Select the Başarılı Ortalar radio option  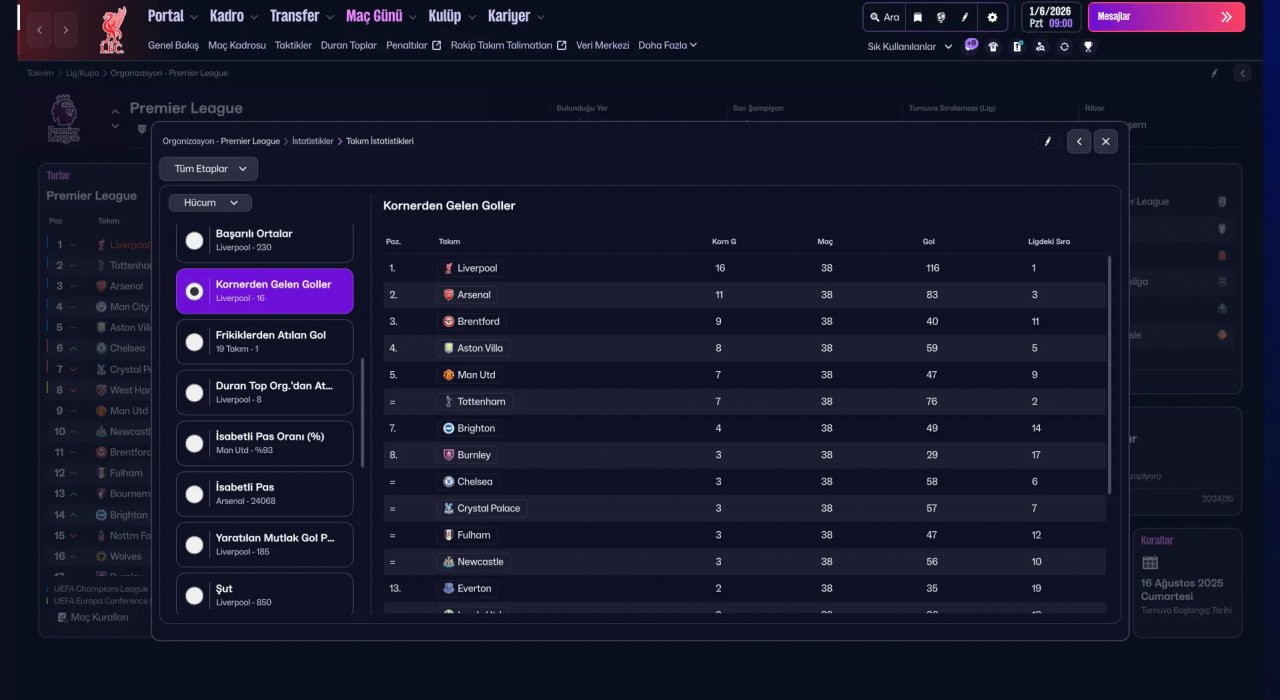pyautogui.click(x=194, y=240)
